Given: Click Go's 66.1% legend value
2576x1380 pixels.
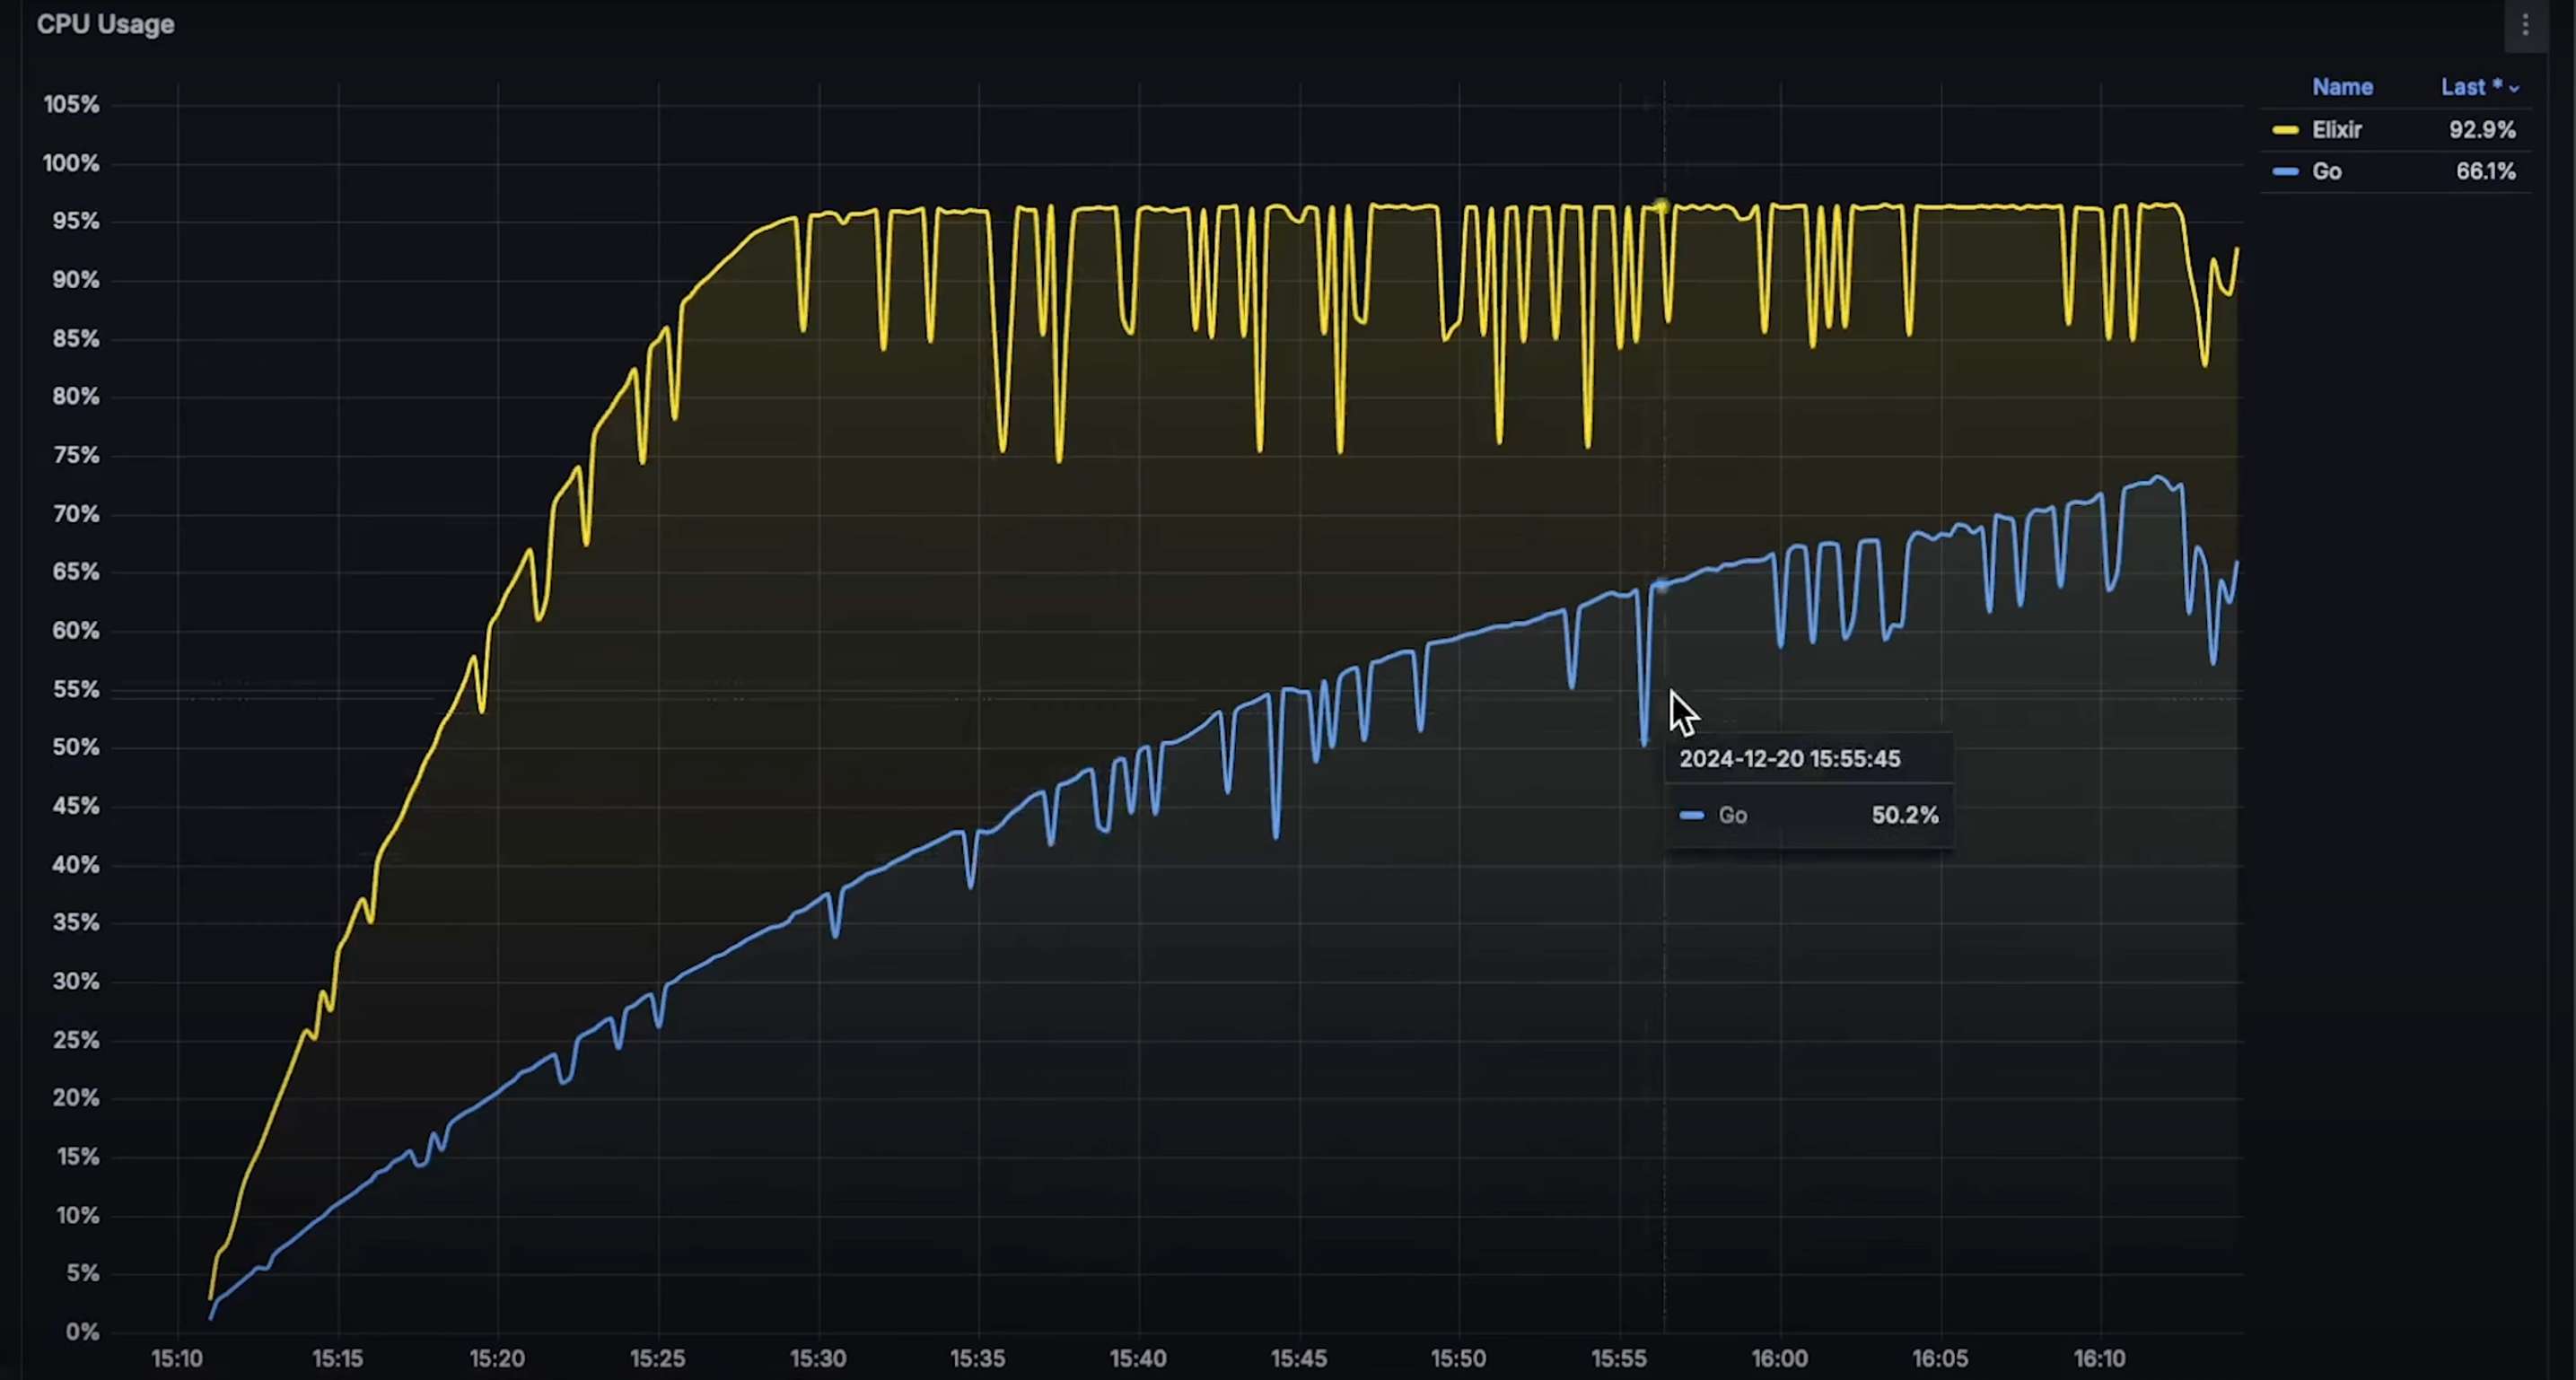Looking at the screenshot, I should (x=2485, y=172).
